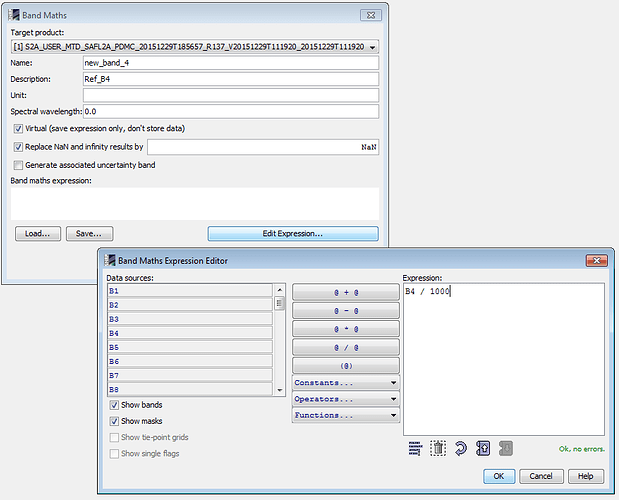Click the 'Ok, no errors.' status text

click(x=581, y=449)
